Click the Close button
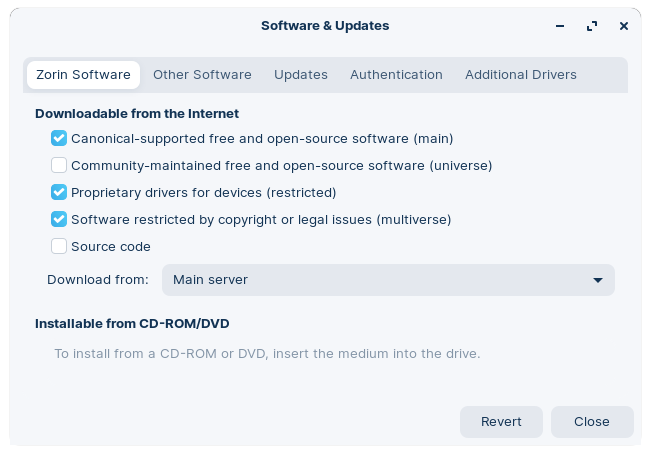This screenshot has height=455, width=651. [592, 422]
